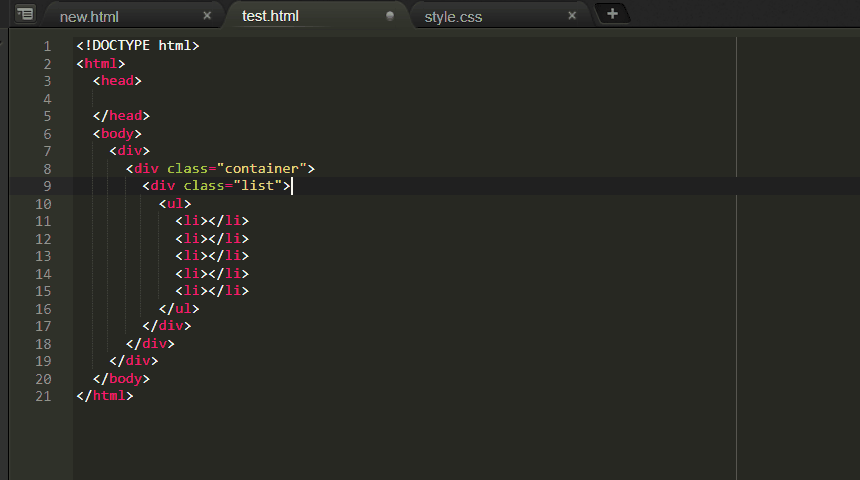Switch to the style.css tab

pos(453,17)
